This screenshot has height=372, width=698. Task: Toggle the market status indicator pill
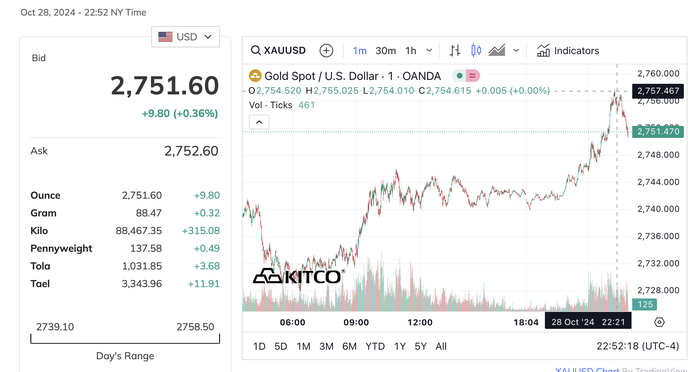pyautogui.click(x=466, y=76)
